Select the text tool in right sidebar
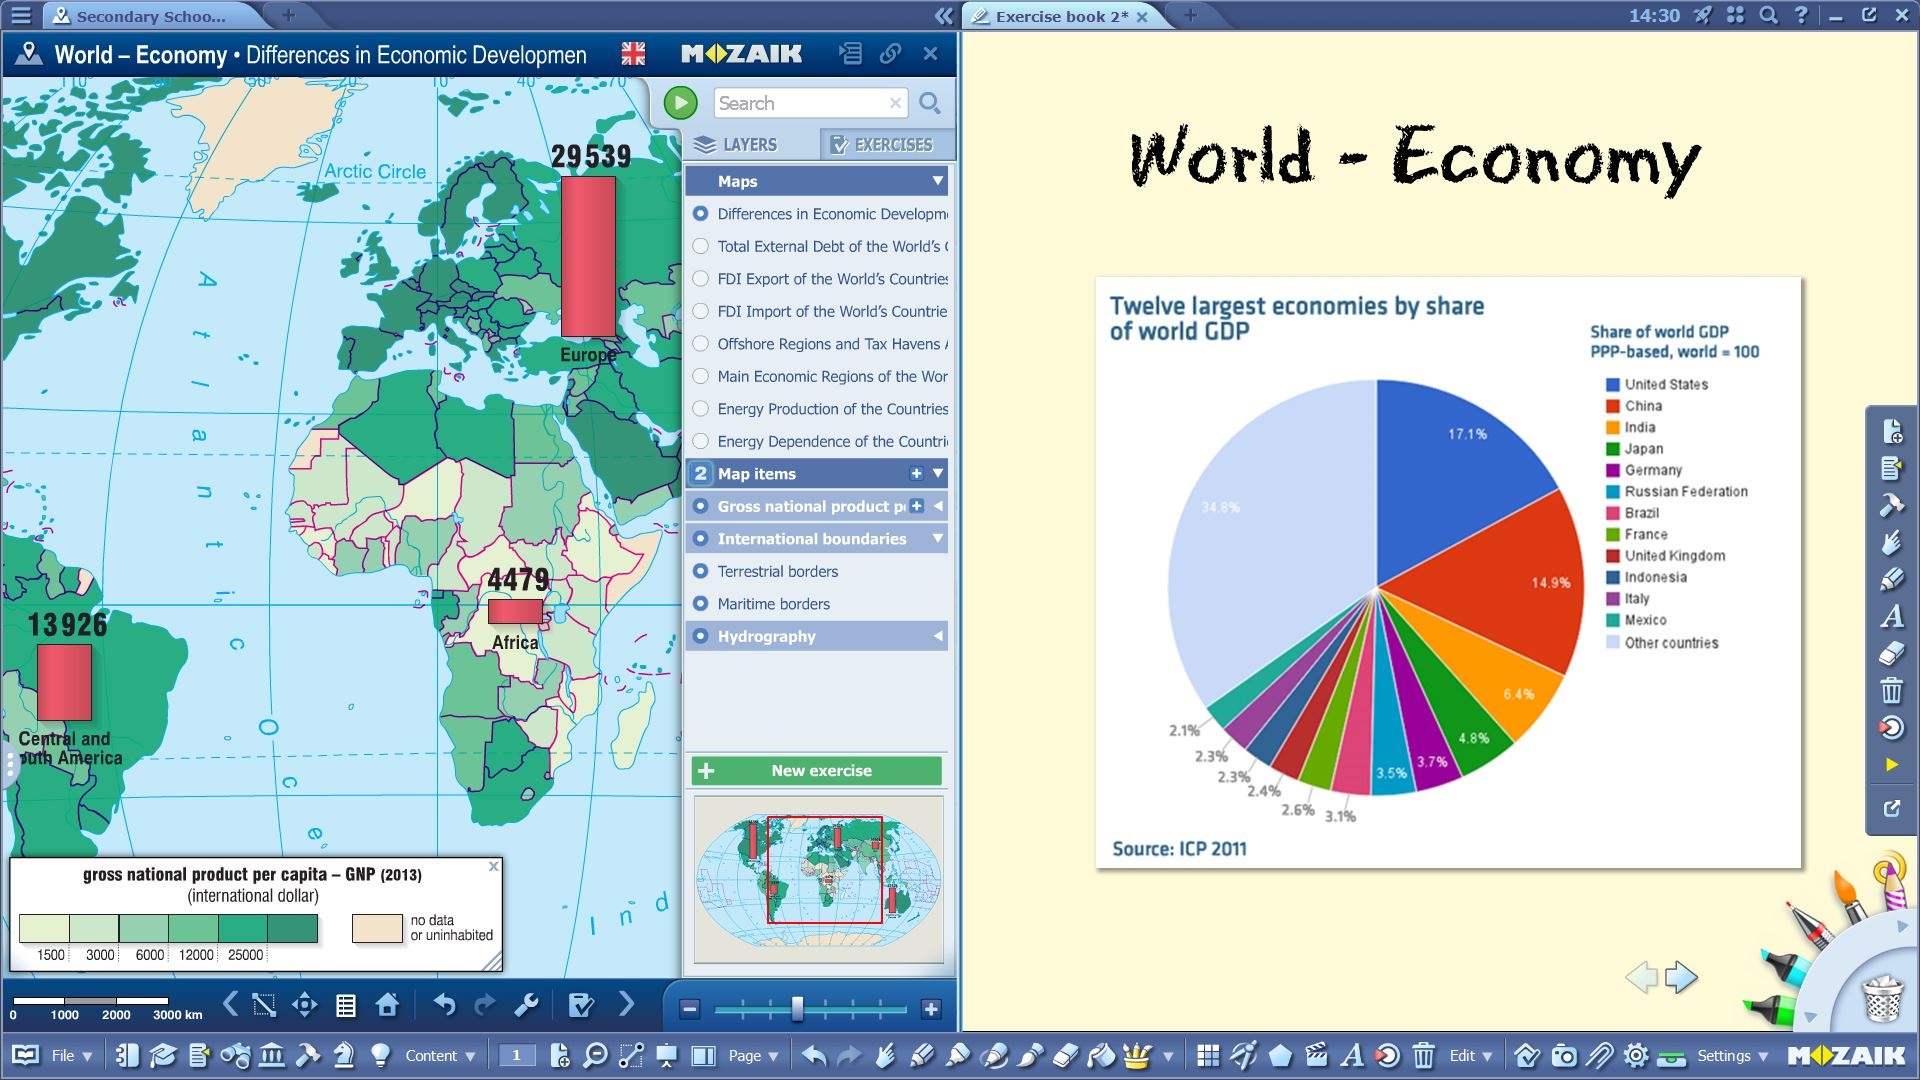 pos(1891,617)
